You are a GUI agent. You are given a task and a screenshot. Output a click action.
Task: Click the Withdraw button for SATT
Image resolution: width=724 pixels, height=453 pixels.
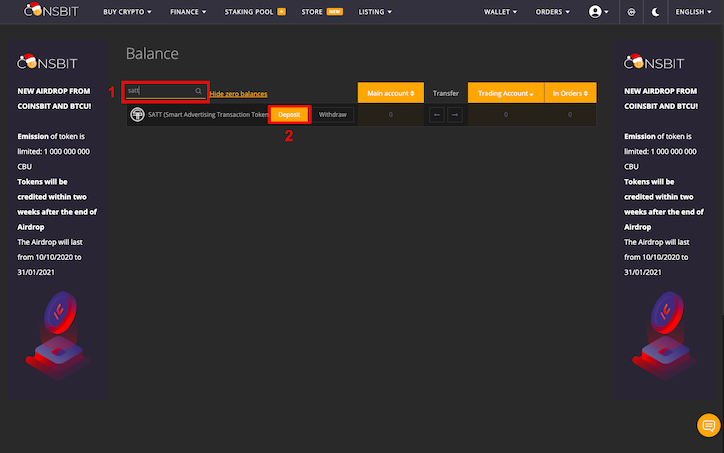click(332, 115)
